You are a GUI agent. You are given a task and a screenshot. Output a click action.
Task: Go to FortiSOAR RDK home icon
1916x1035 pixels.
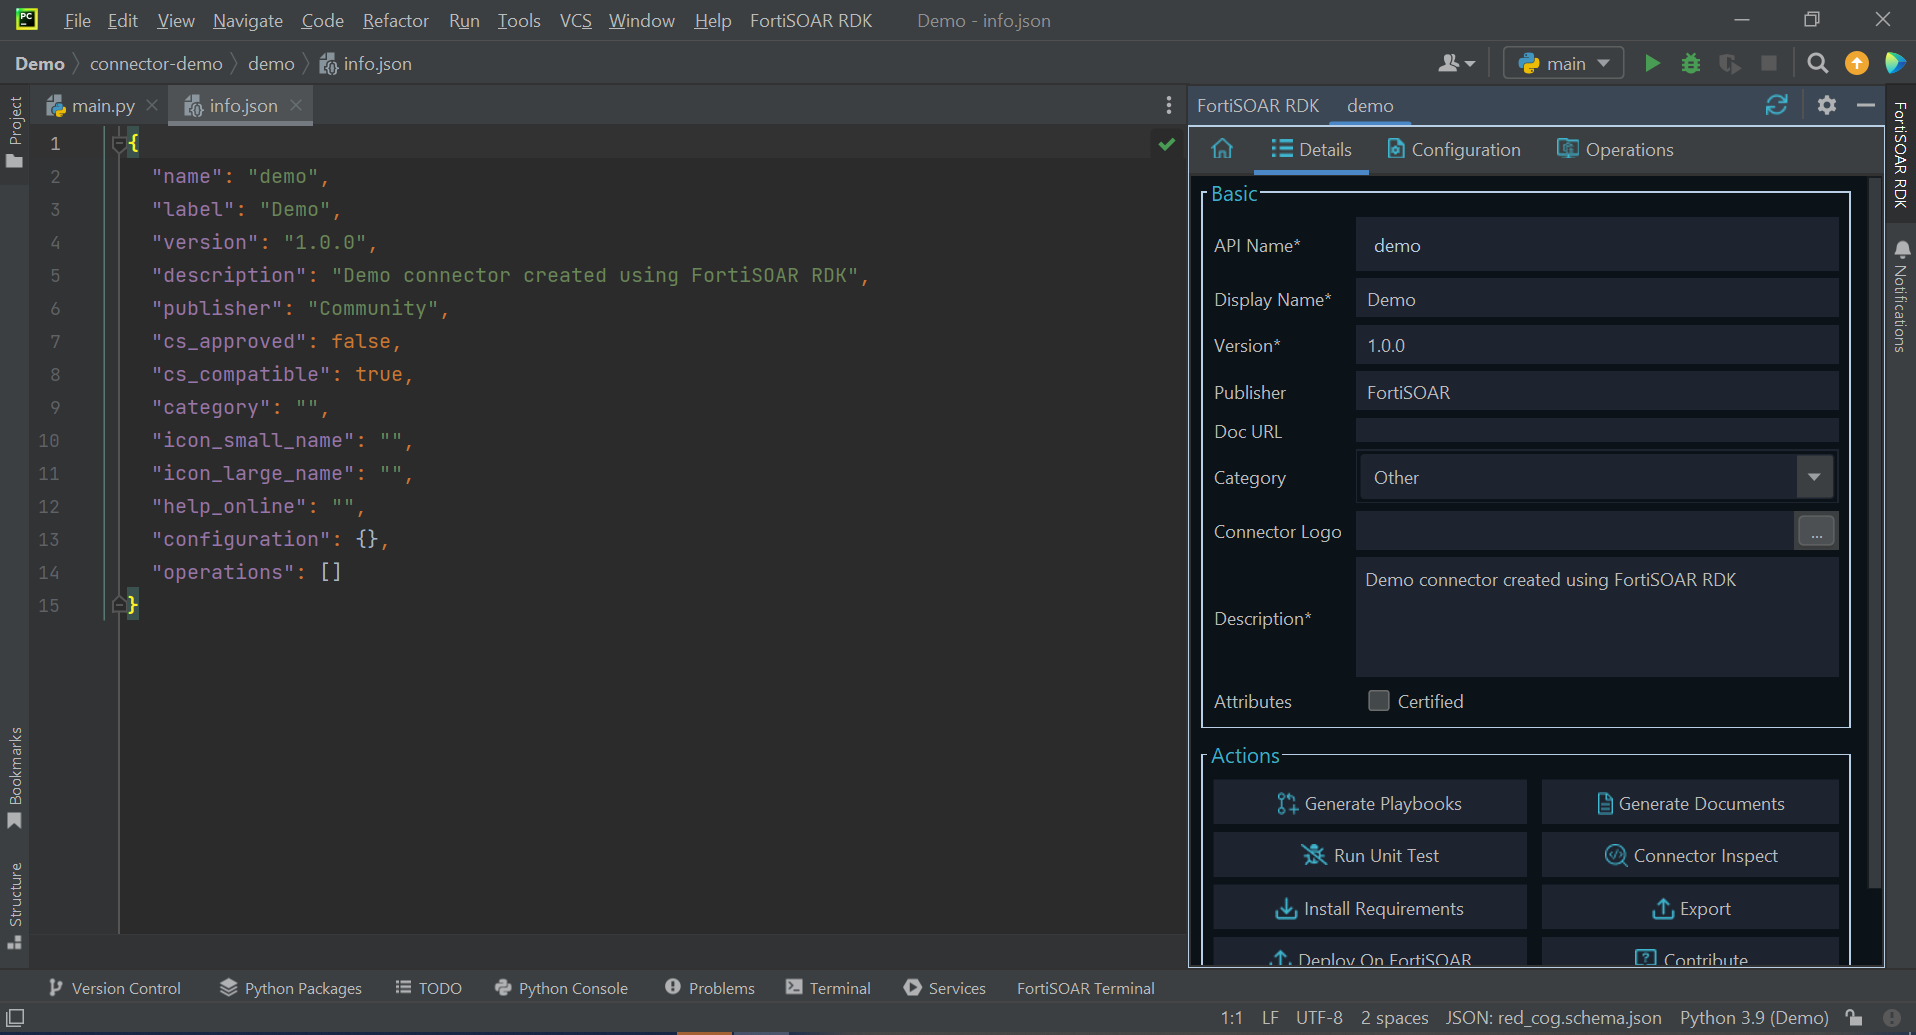click(1222, 149)
